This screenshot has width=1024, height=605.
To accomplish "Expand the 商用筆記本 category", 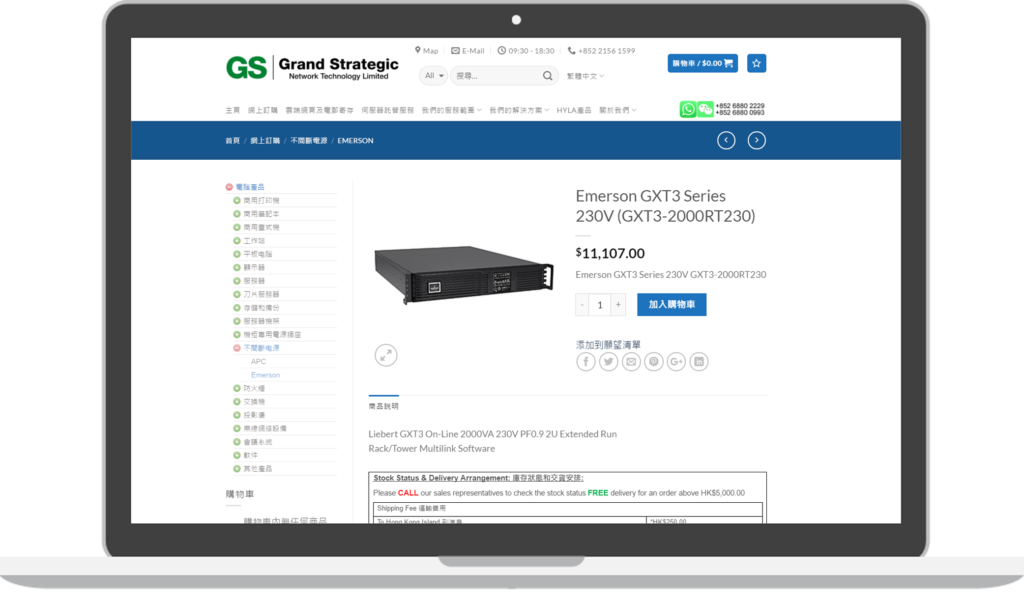I will 237,214.
